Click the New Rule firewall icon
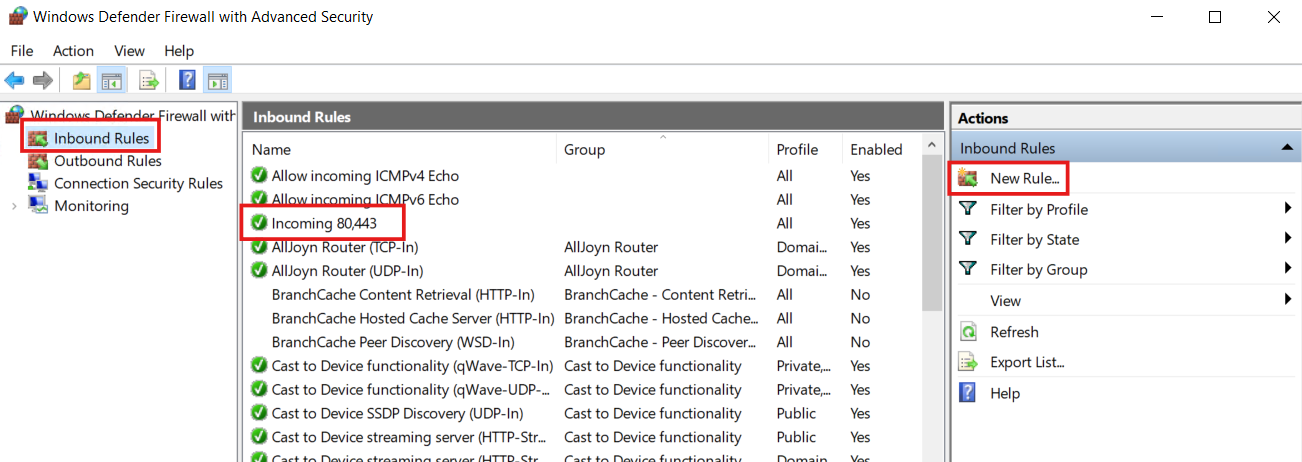This screenshot has width=1302, height=462. click(x=967, y=178)
